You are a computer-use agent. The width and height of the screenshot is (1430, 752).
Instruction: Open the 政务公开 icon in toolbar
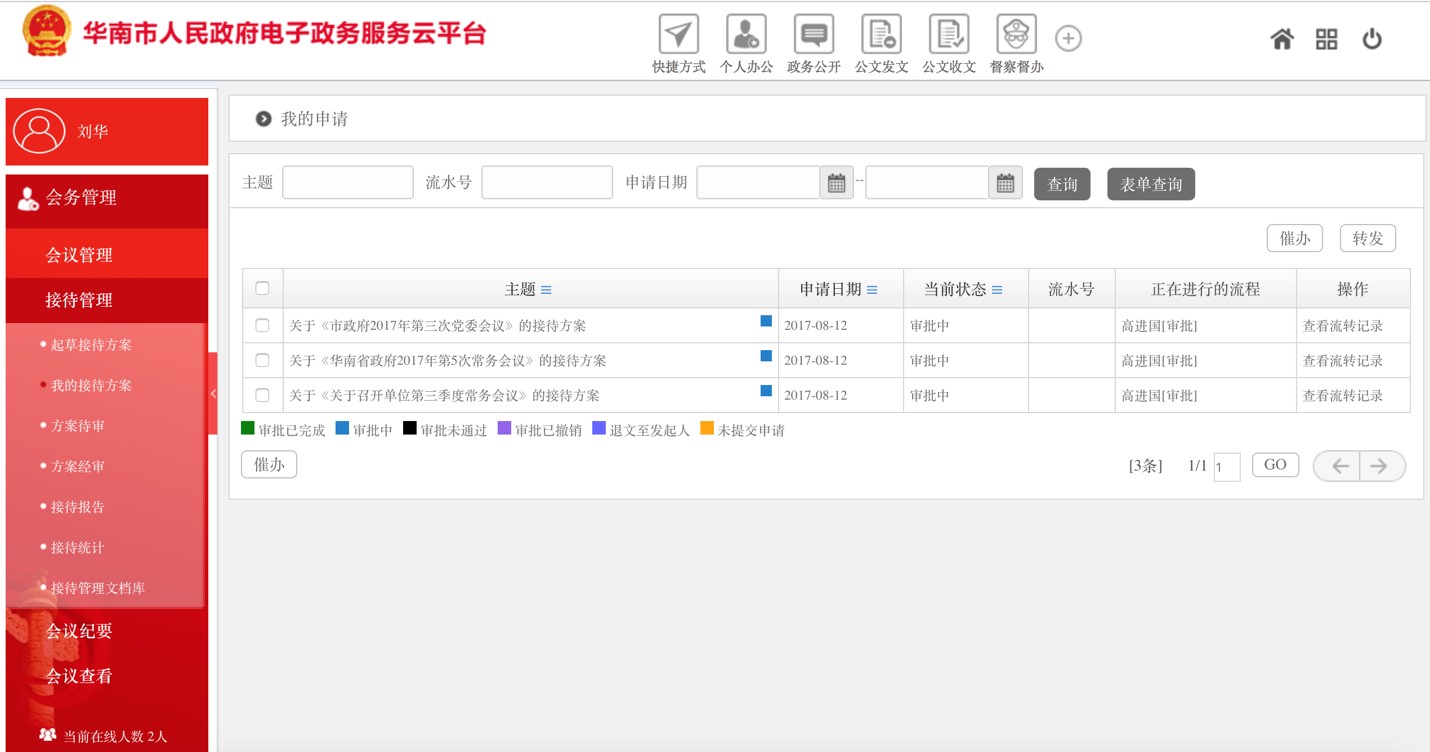(813, 36)
